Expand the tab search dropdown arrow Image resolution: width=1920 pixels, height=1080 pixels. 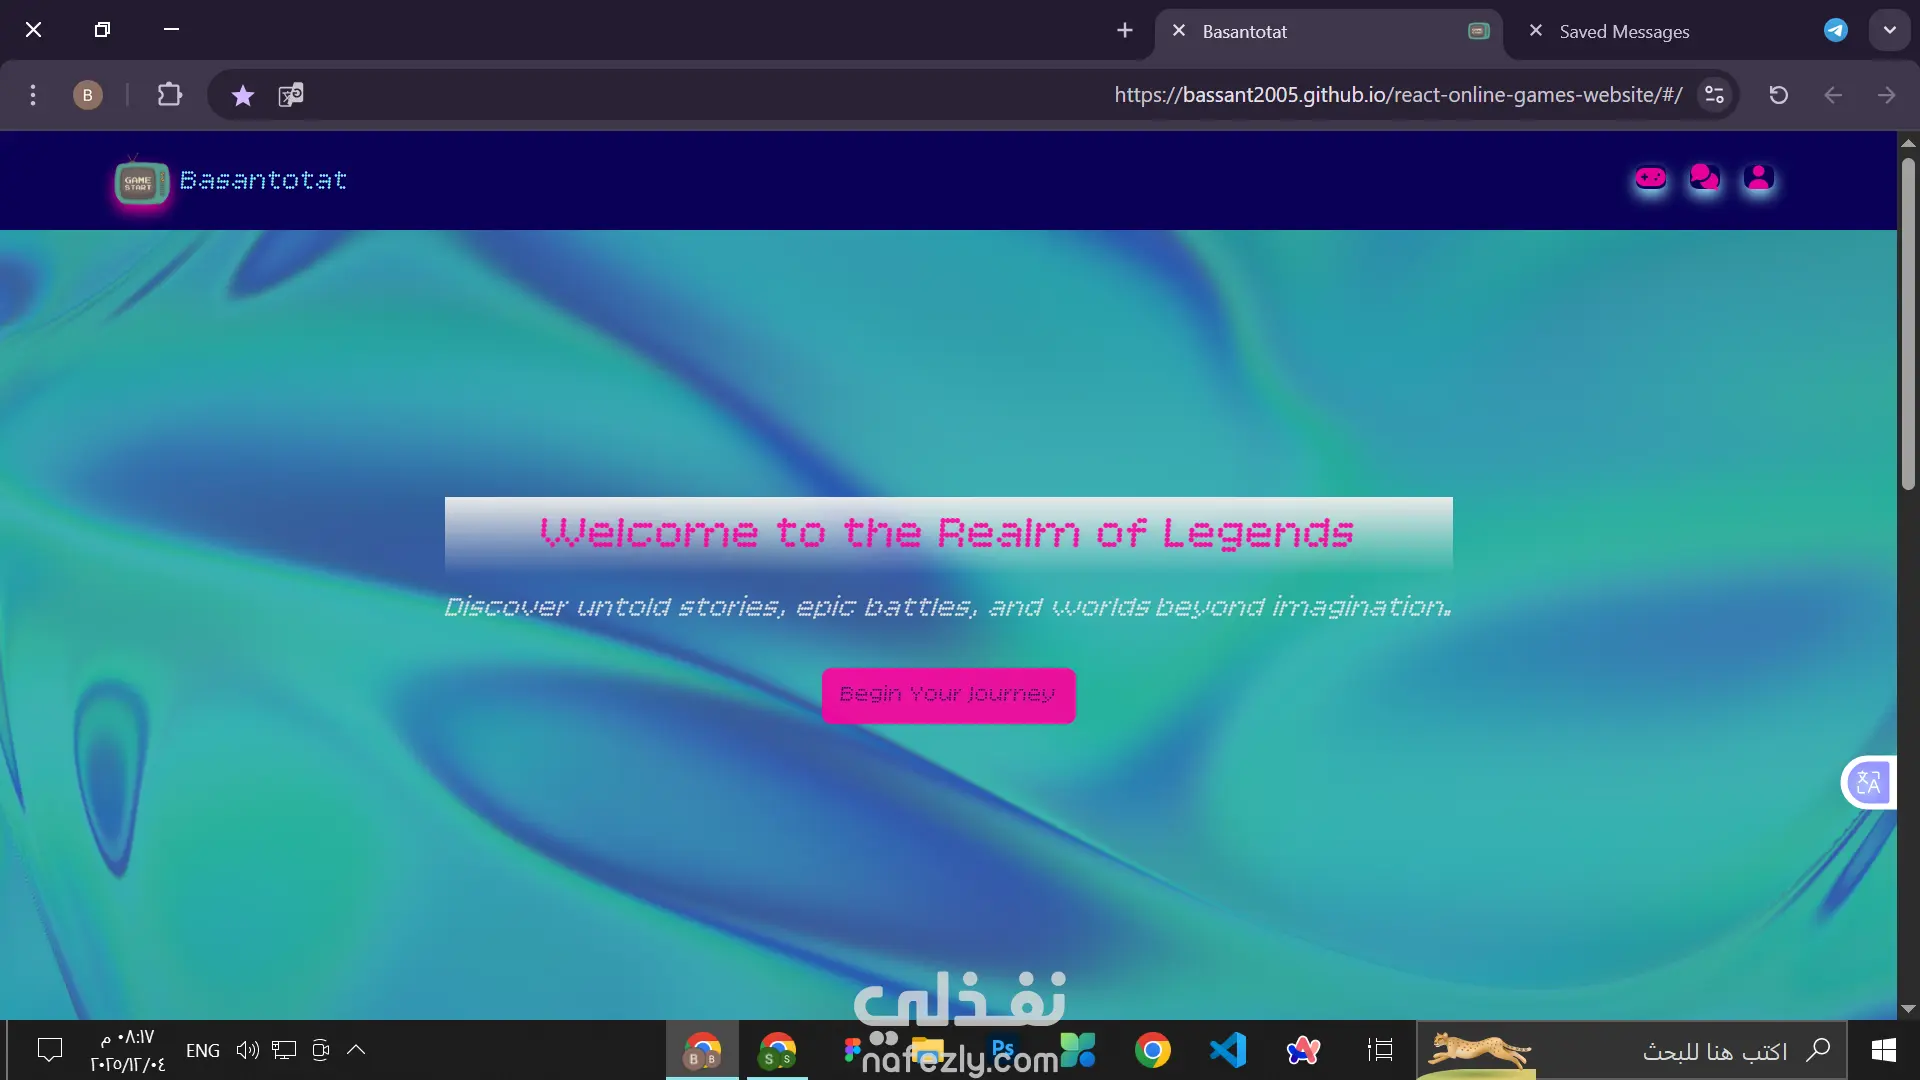point(1889,30)
